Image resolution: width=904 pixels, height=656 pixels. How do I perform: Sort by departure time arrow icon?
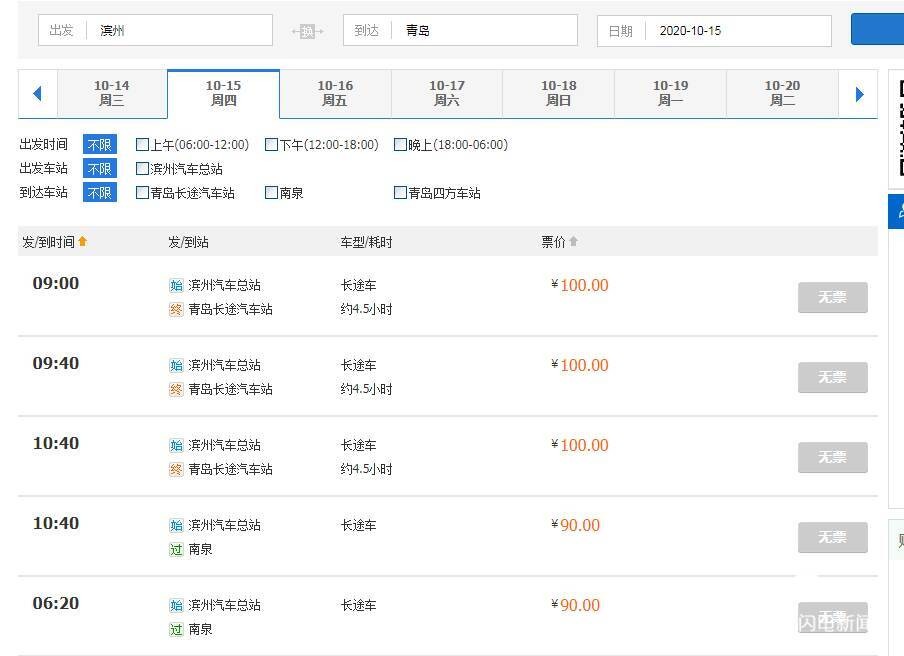83,241
